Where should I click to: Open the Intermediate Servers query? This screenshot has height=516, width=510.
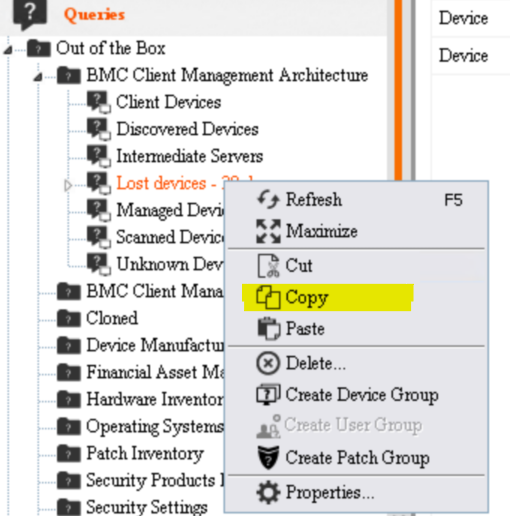[x=190, y=156]
